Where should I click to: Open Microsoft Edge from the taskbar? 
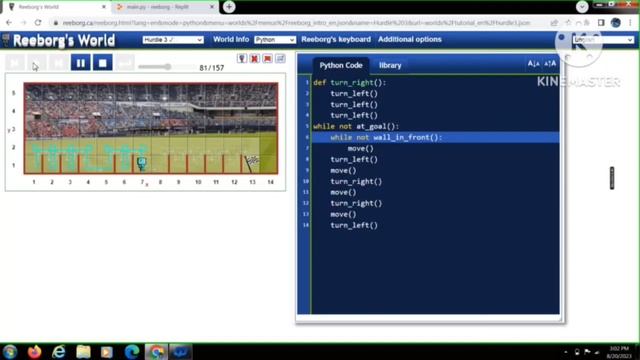pos(132,351)
